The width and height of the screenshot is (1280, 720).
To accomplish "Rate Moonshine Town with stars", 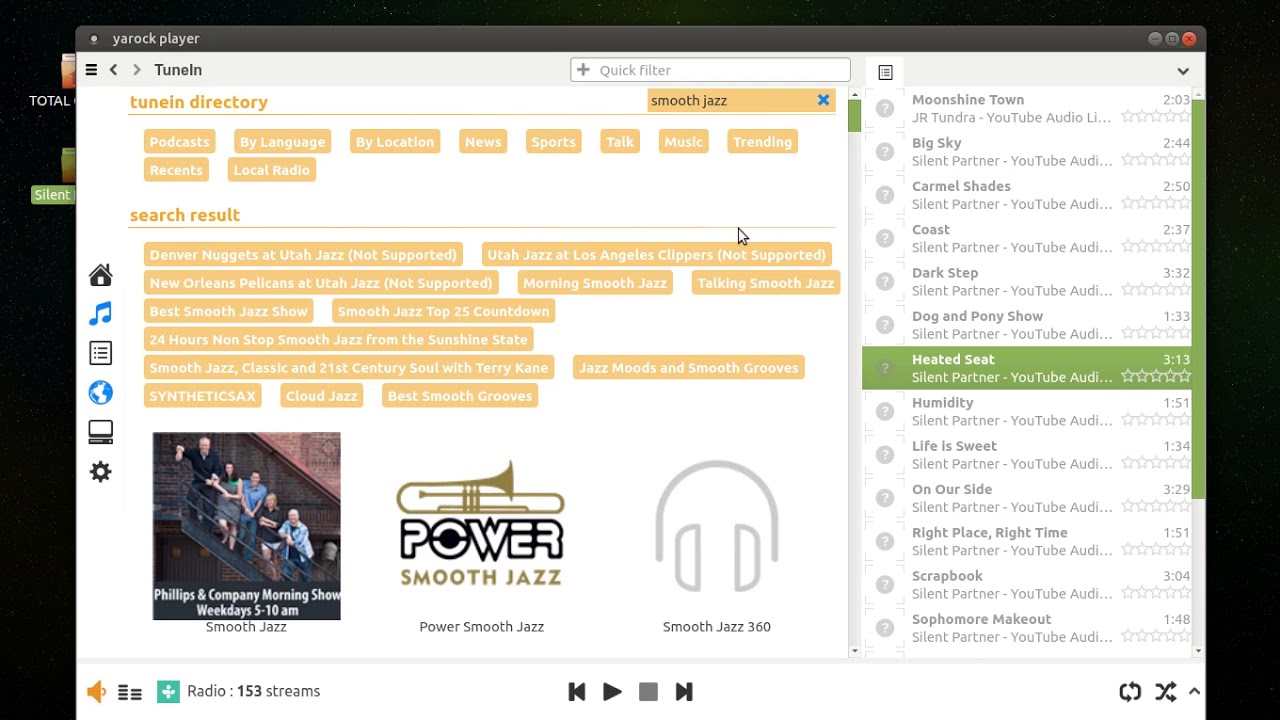I will coord(1156,117).
